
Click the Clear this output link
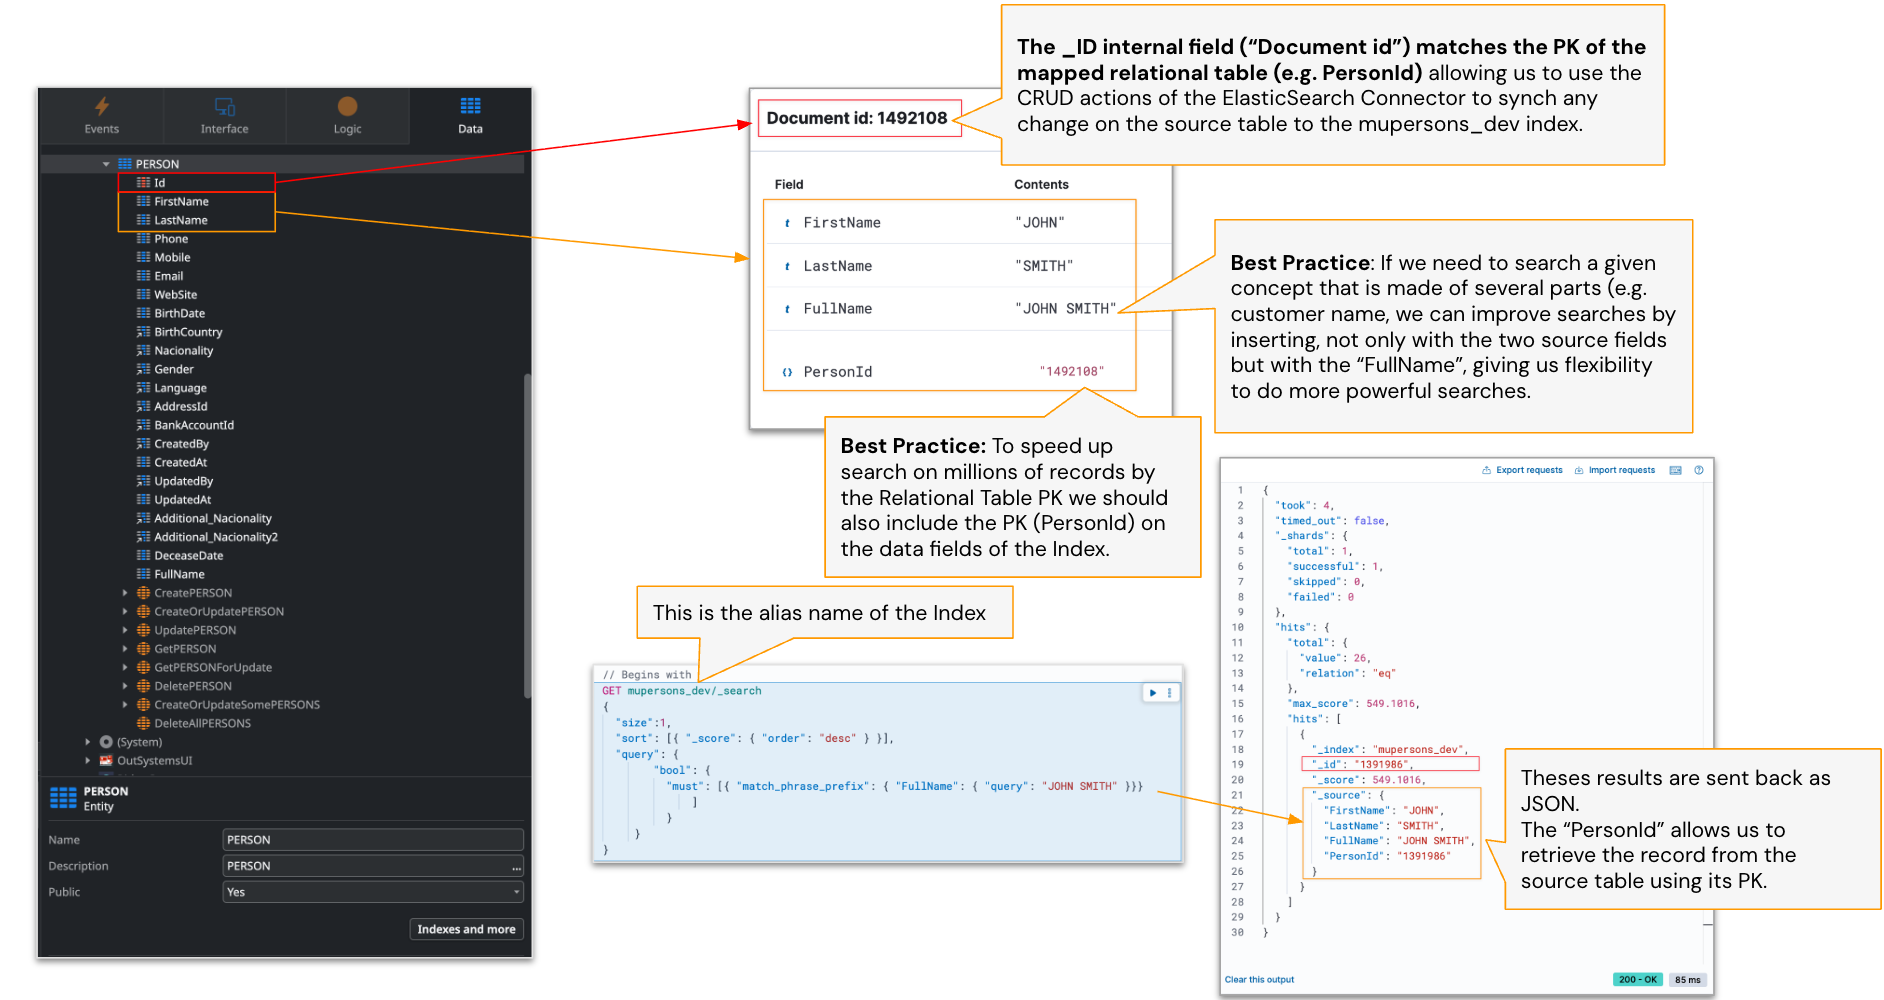(1259, 979)
